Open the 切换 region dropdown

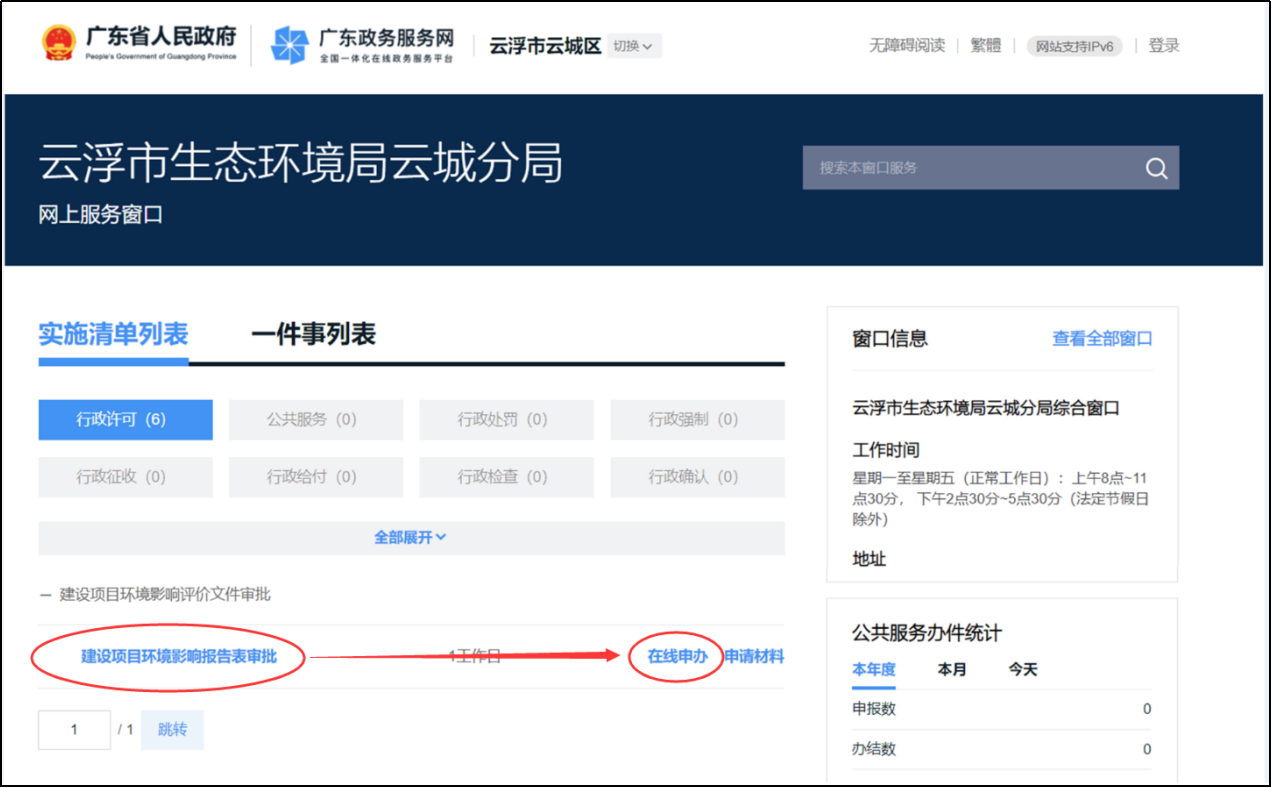(x=633, y=46)
